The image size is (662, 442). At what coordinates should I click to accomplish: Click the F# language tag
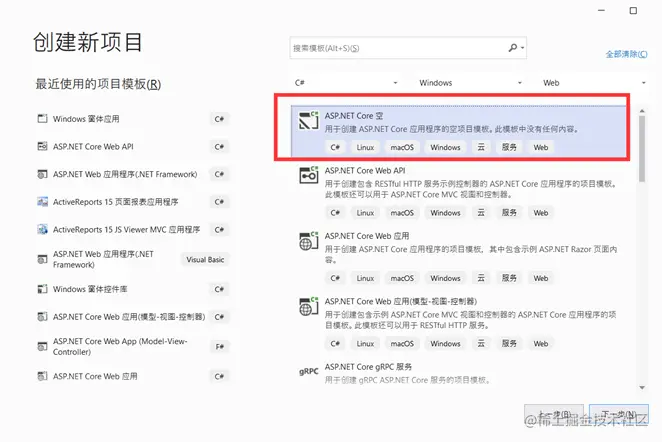220,347
